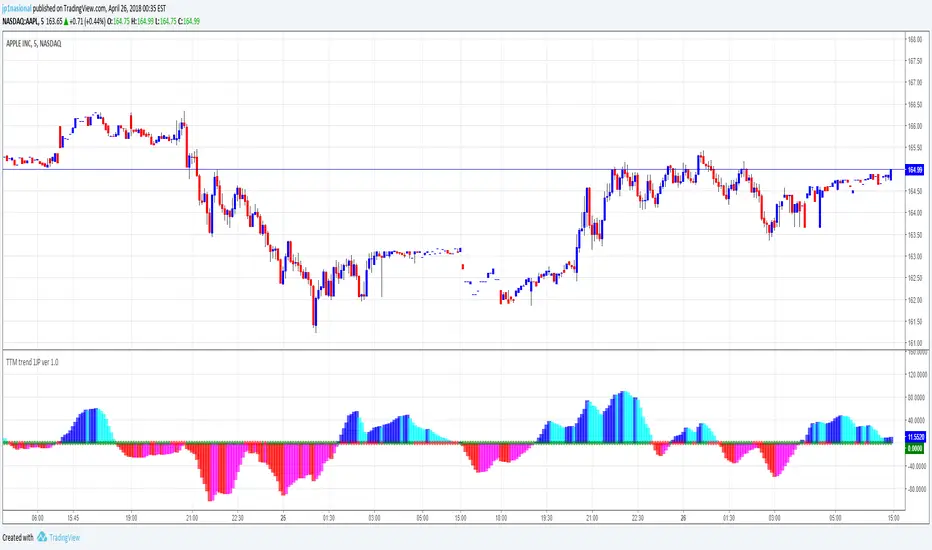Click the 162.50 price axis label
932x550 pixels.
pos(915,278)
